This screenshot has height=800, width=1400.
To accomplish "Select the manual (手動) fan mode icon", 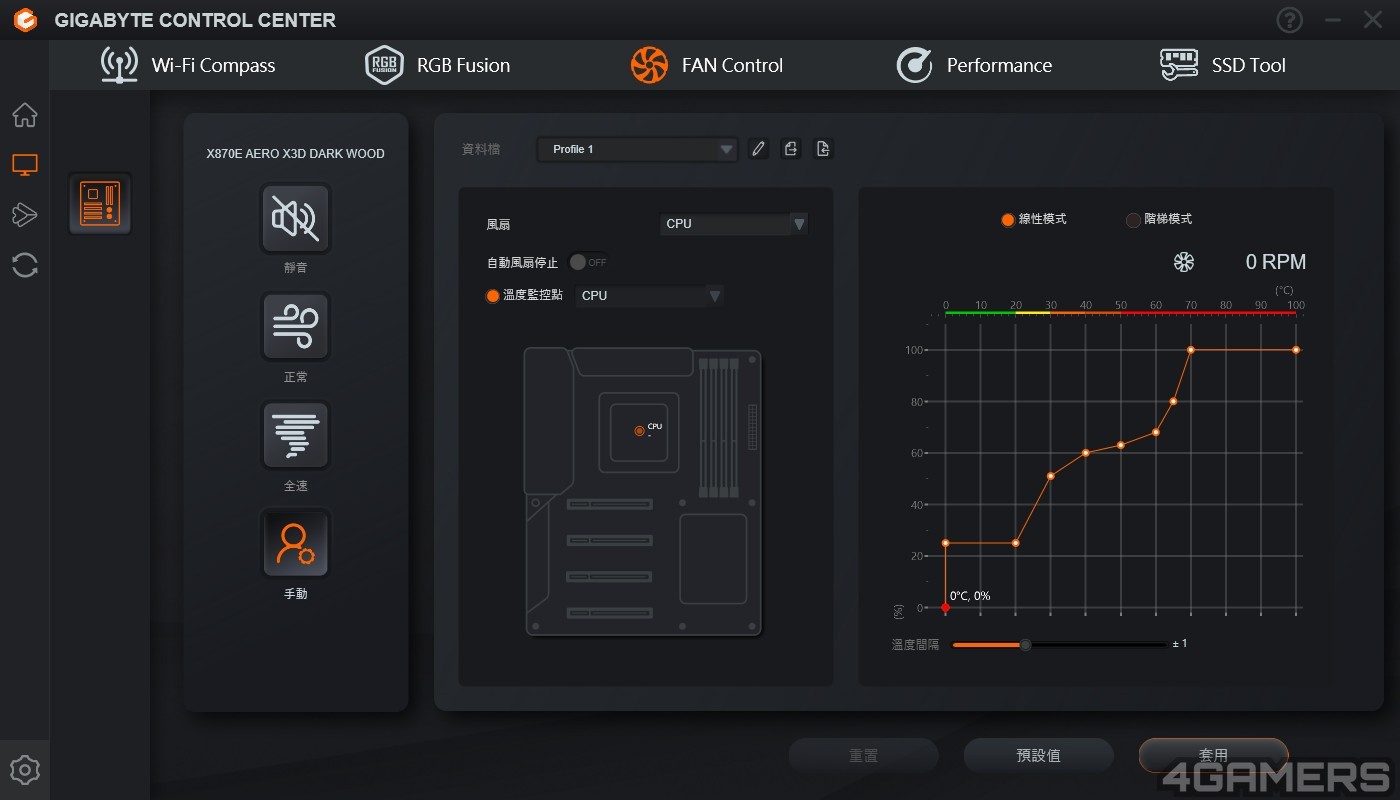I will click(295, 543).
